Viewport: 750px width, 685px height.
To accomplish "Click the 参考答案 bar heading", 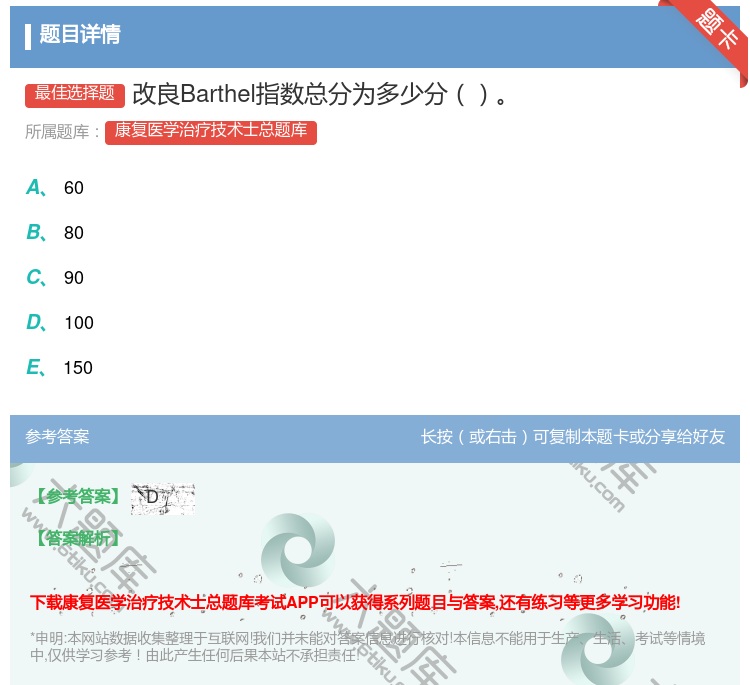I will pos(57,437).
